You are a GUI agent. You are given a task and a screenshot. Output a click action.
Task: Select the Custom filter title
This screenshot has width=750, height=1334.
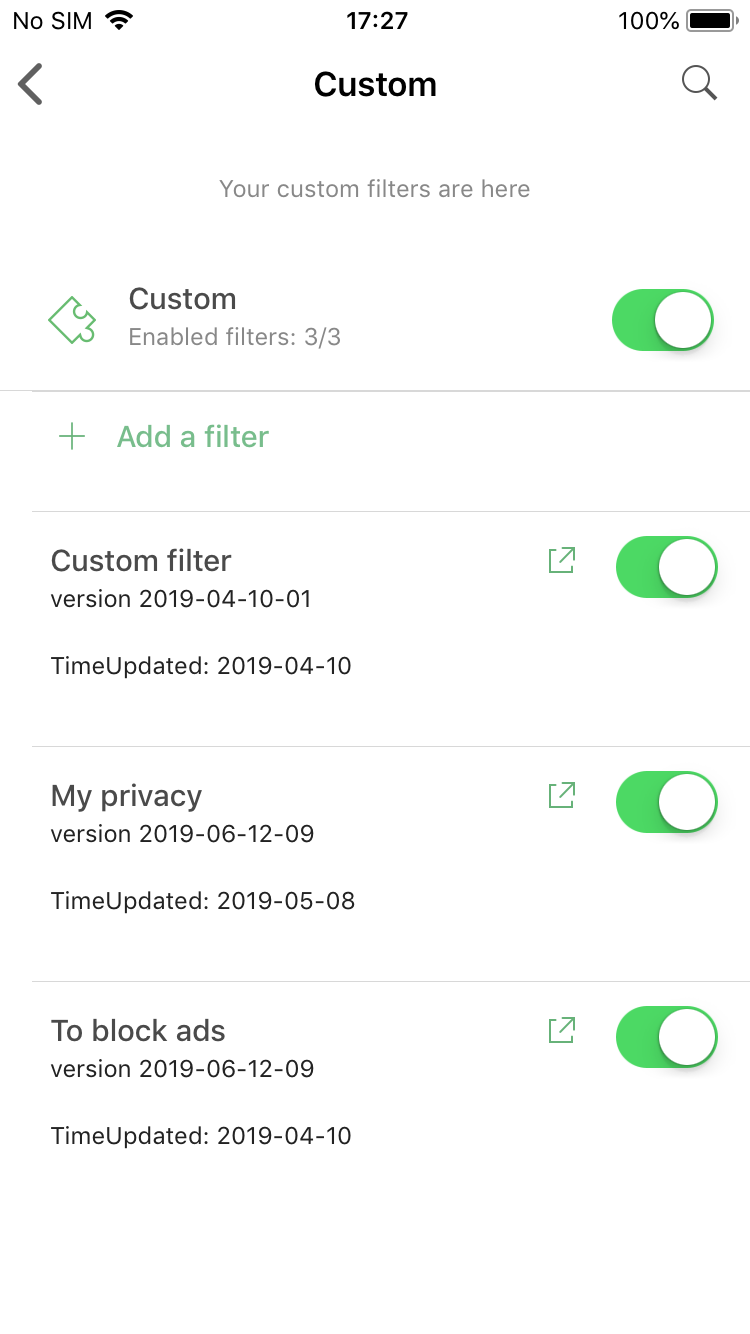coord(141,561)
